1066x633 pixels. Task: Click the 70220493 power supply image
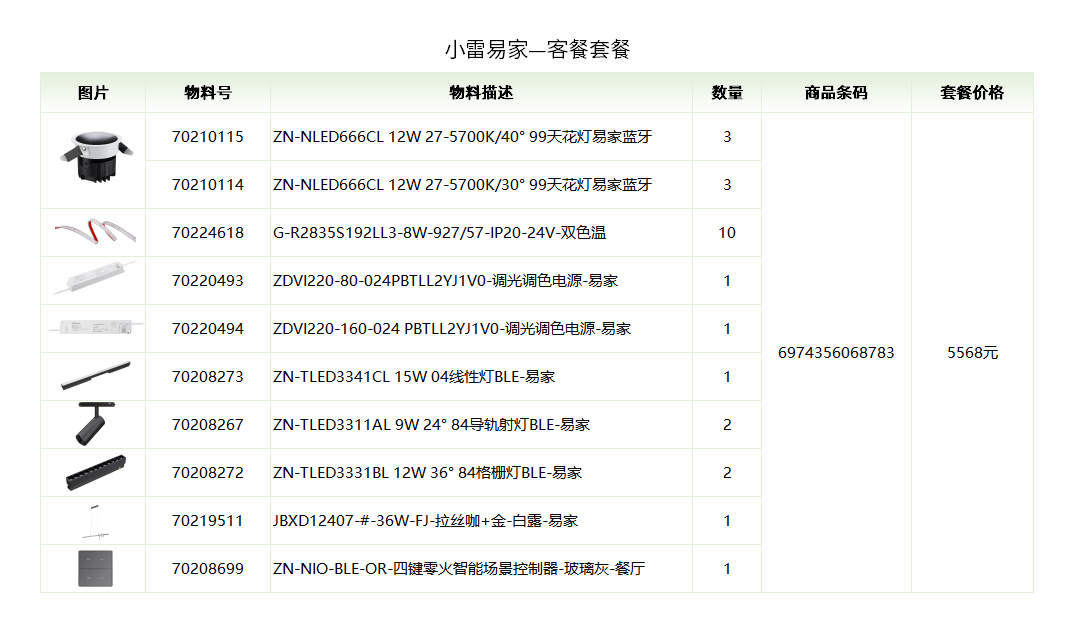93,280
